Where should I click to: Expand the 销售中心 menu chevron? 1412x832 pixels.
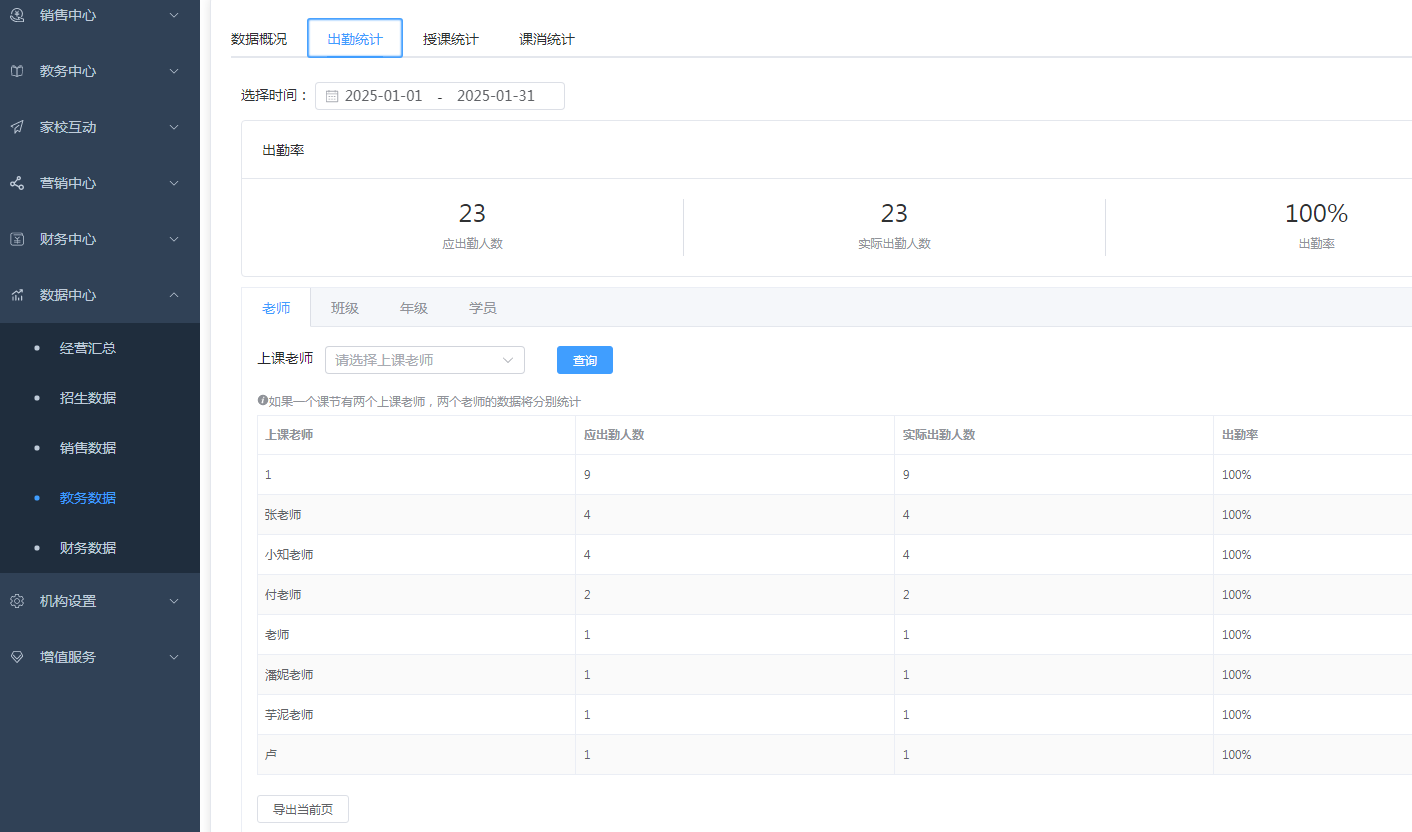click(x=174, y=15)
